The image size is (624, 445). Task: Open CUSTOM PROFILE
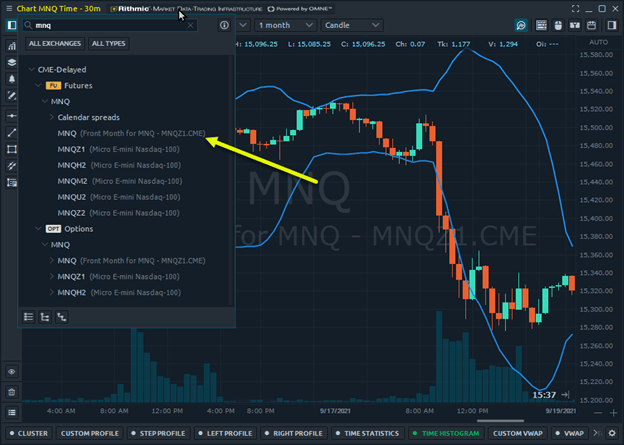click(90, 433)
